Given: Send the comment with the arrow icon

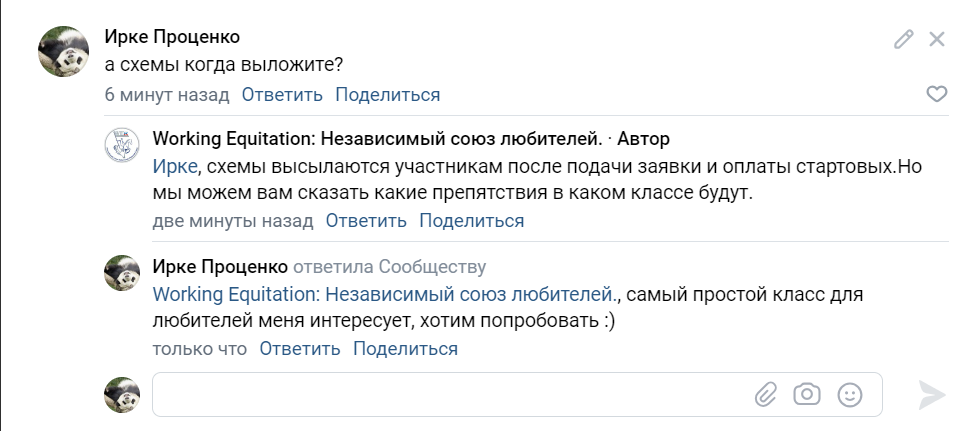Looking at the screenshot, I should click(932, 394).
